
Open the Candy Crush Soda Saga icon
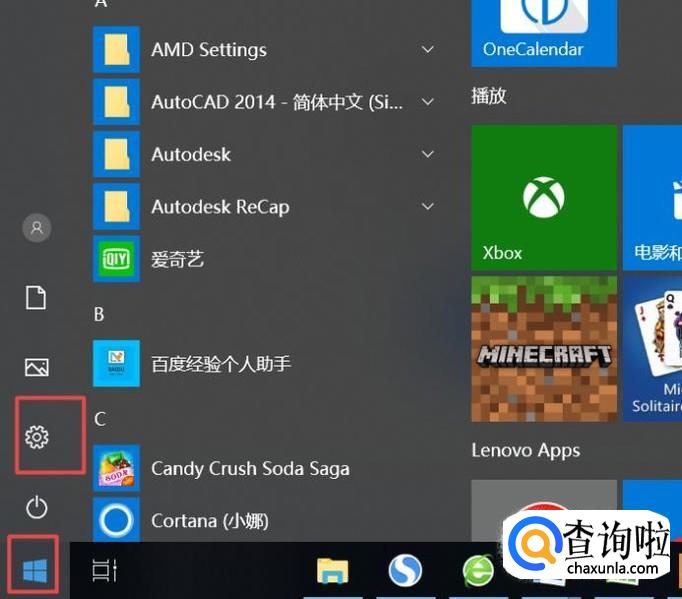116,468
